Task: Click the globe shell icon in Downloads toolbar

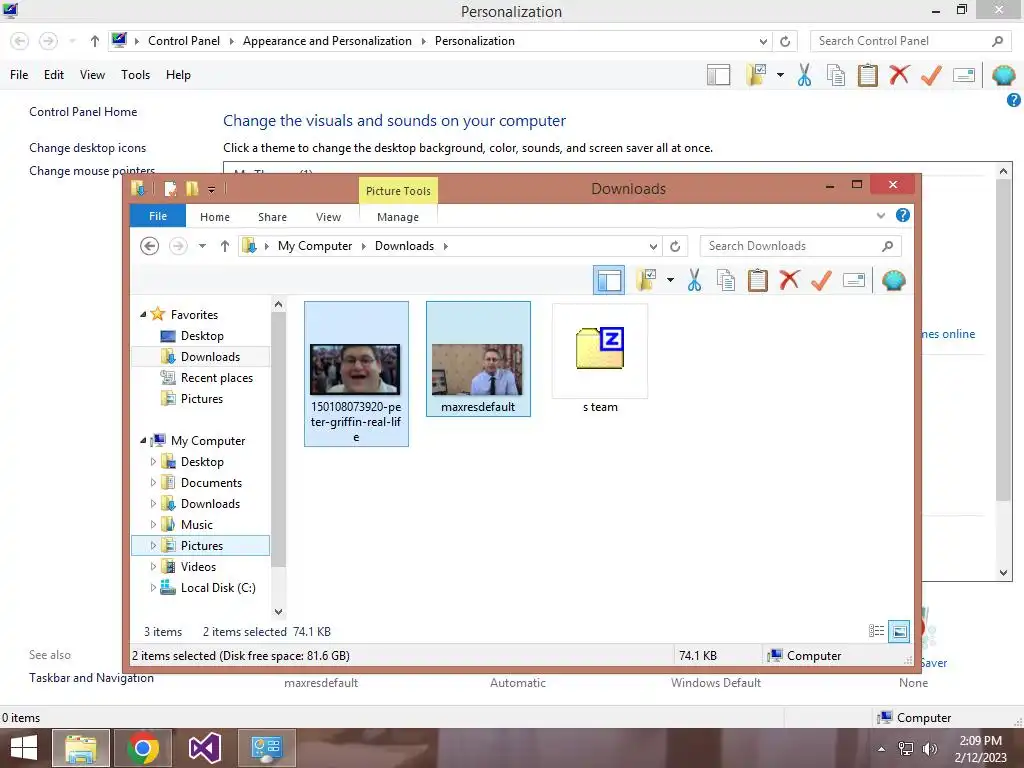Action: coord(893,281)
